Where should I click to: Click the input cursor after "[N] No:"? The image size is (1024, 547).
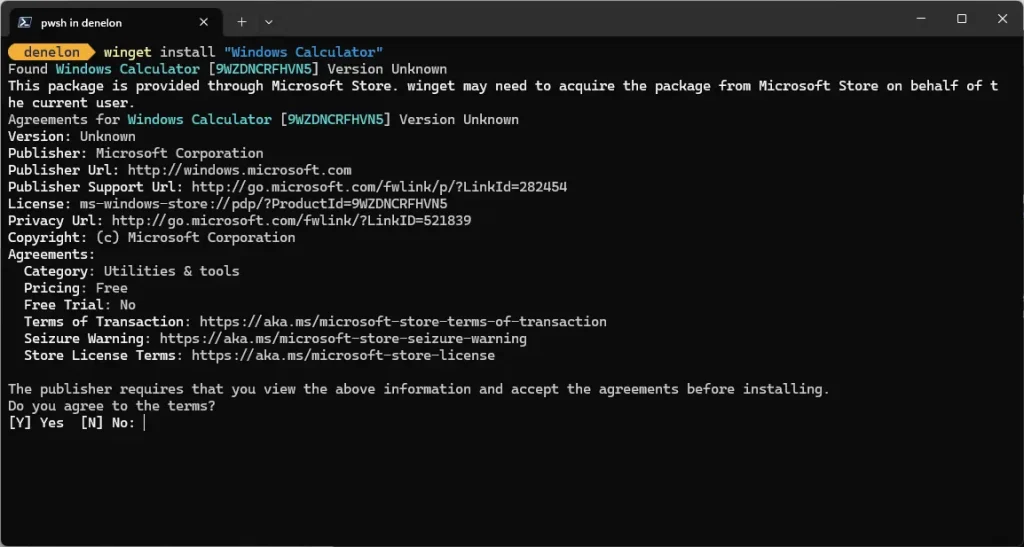tap(145, 423)
